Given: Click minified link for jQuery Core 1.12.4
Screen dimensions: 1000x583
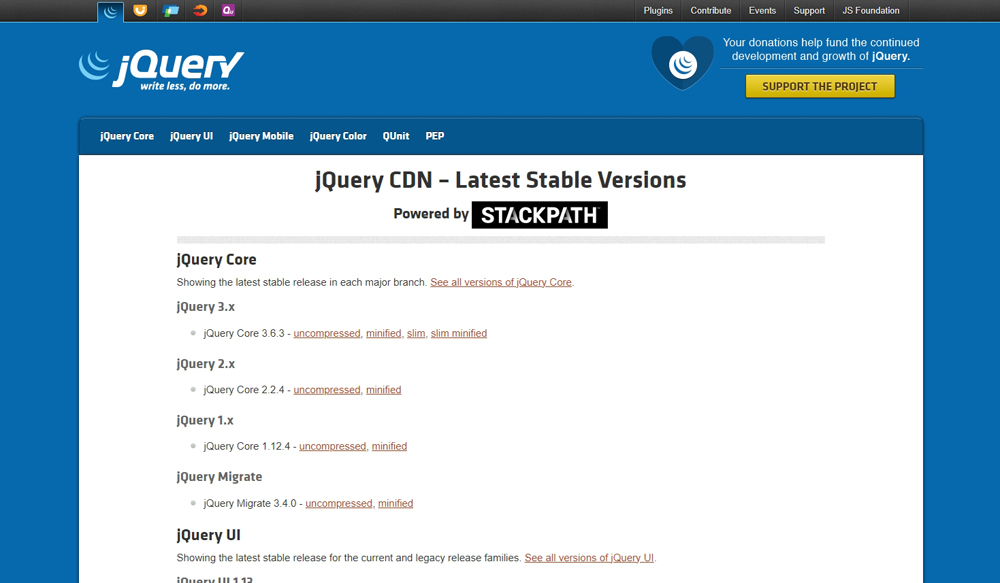Looking at the screenshot, I should 389,446.
